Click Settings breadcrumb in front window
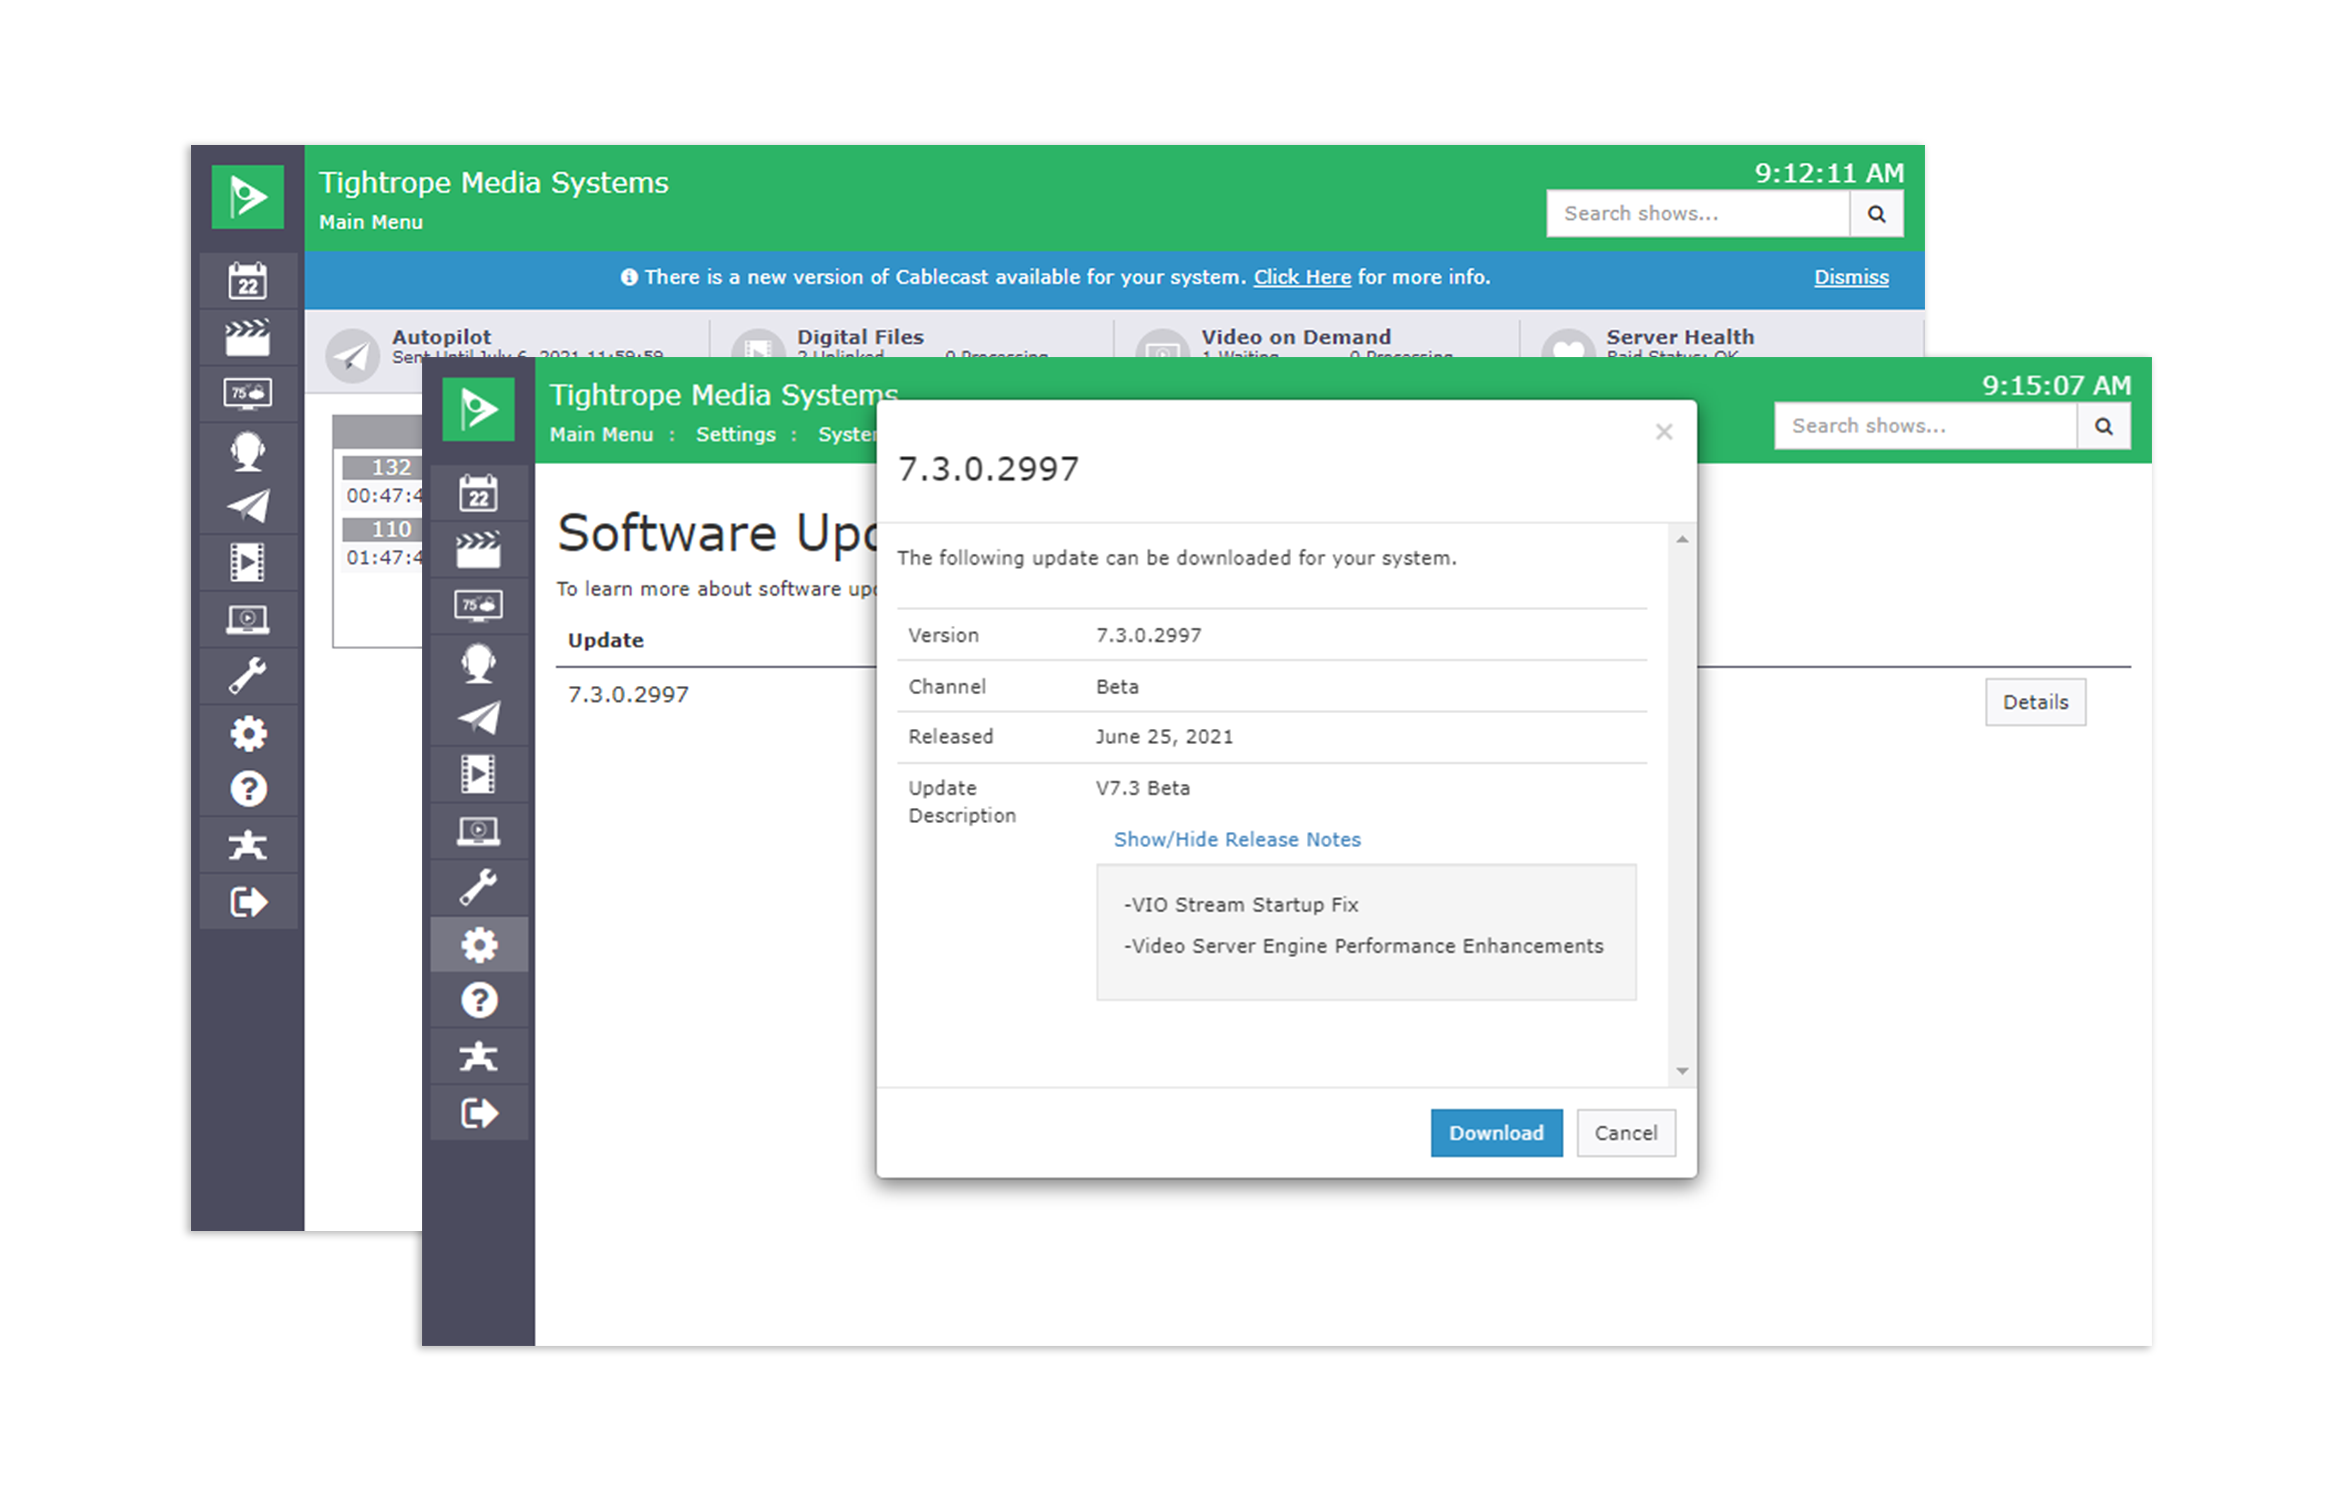 click(x=736, y=435)
